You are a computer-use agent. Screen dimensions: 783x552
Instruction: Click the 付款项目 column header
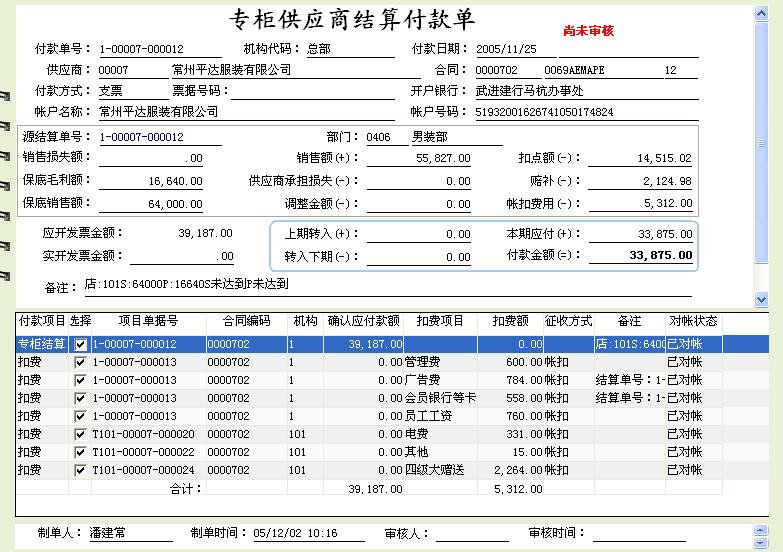click(42, 321)
